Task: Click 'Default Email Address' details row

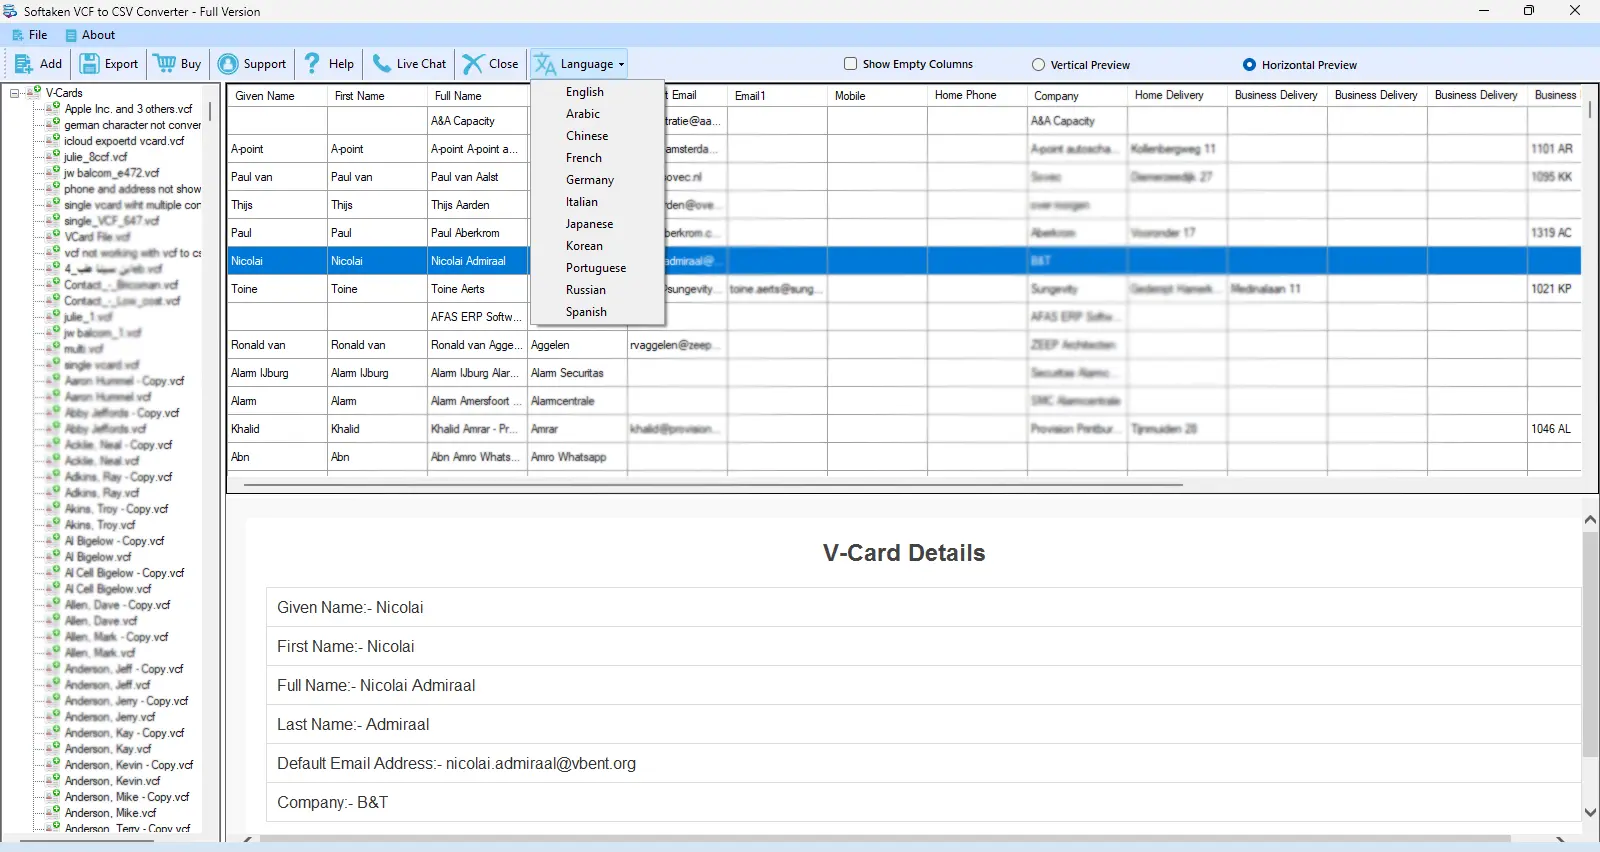Action: pyautogui.click(x=922, y=763)
